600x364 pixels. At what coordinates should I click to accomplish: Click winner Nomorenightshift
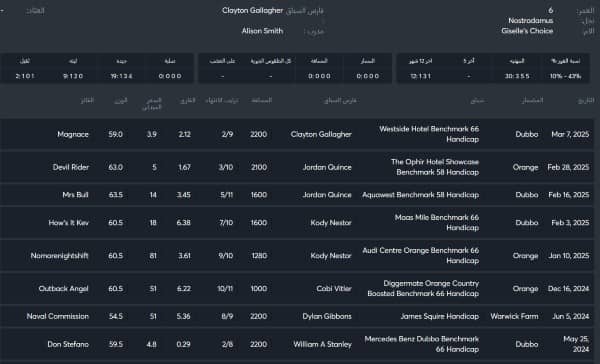click(x=59, y=256)
